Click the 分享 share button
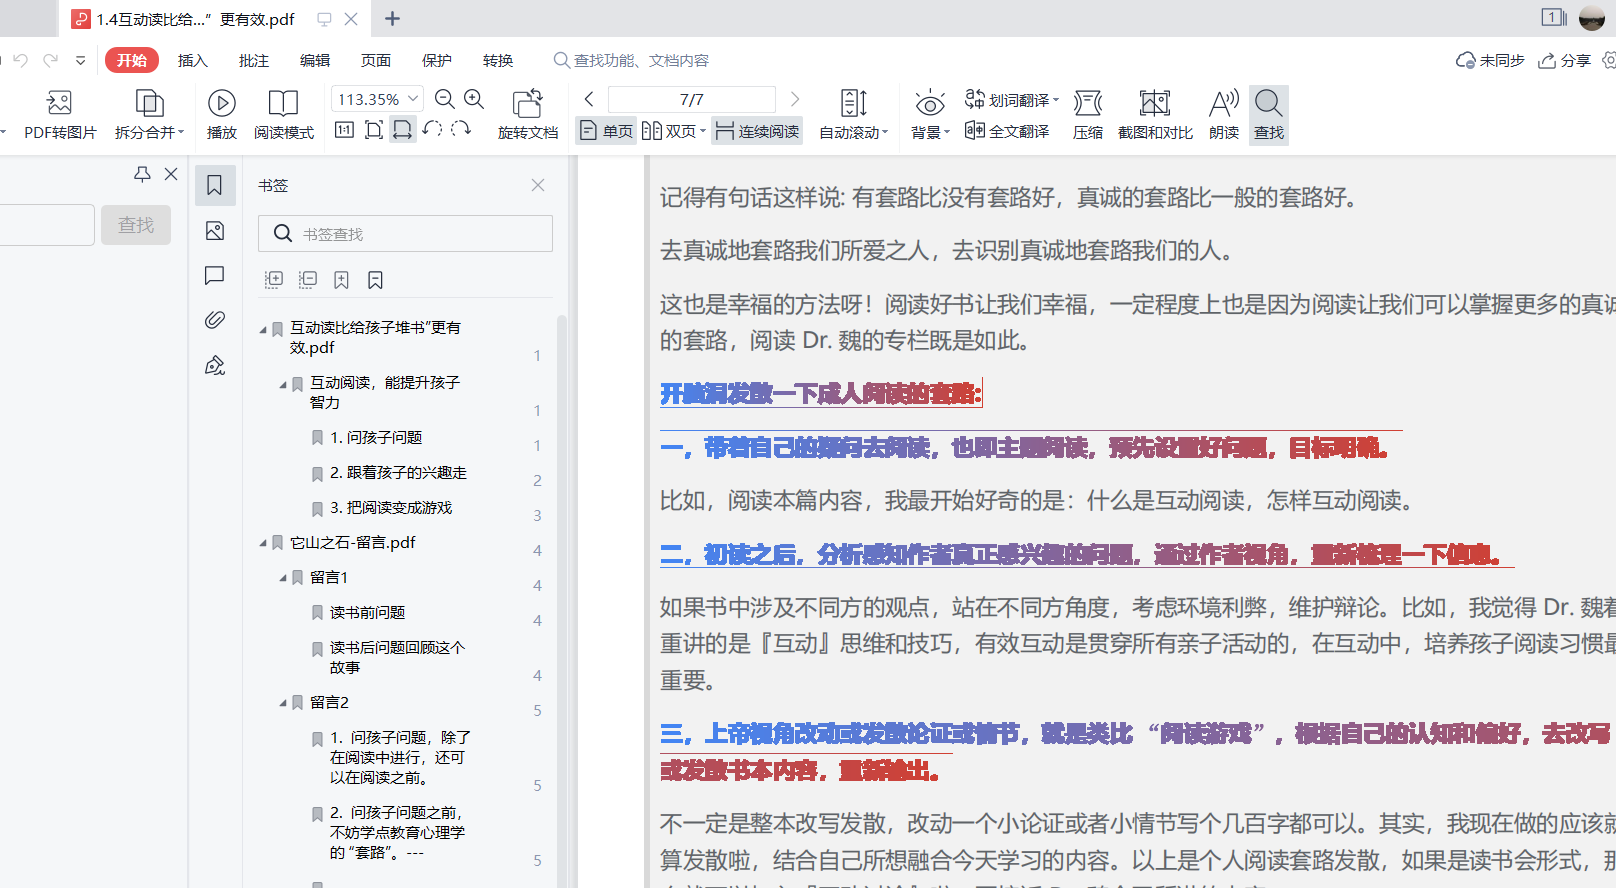 (x=1565, y=60)
